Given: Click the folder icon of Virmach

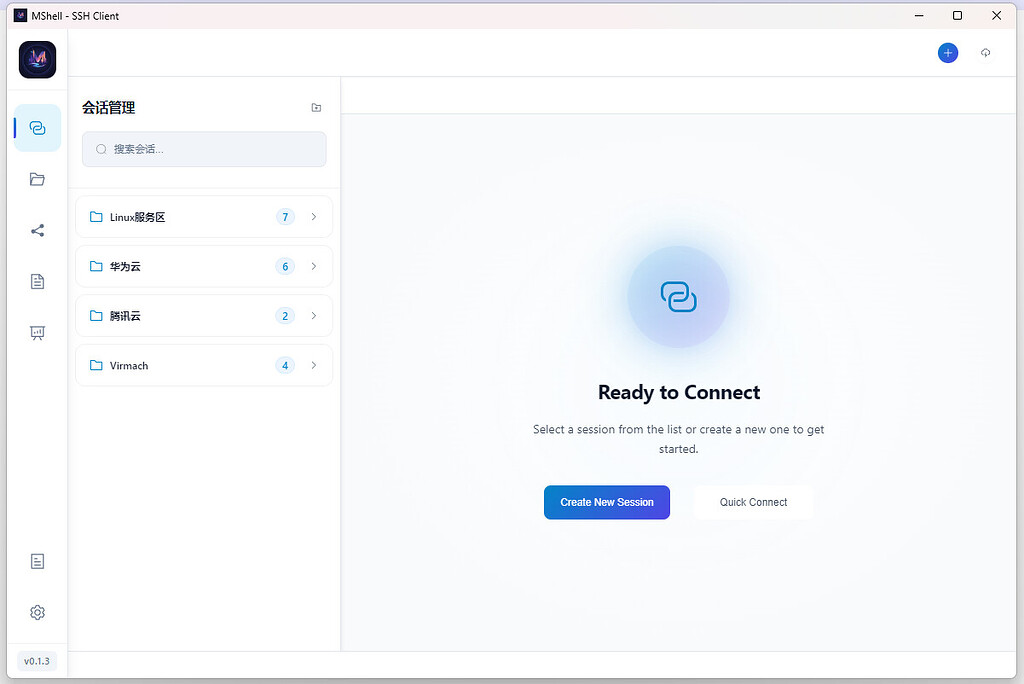Looking at the screenshot, I should 96,365.
